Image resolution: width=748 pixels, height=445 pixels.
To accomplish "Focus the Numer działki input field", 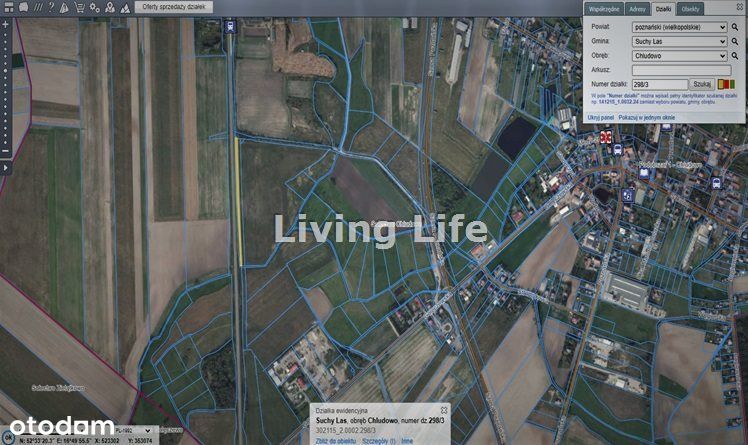I will pyautogui.click(x=660, y=84).
